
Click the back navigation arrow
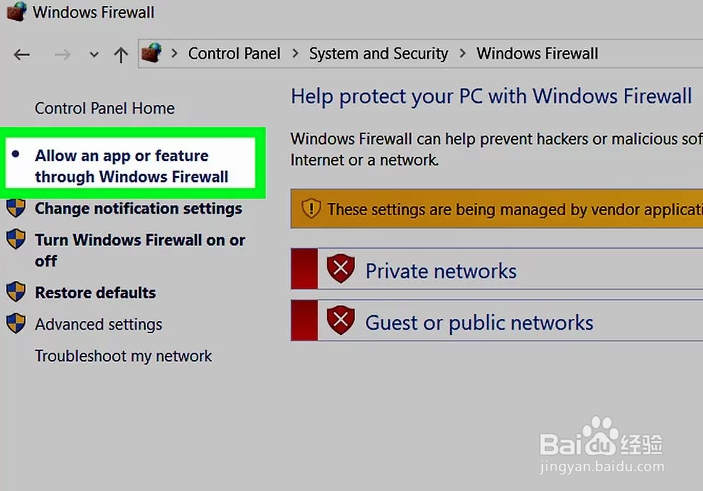22,54
